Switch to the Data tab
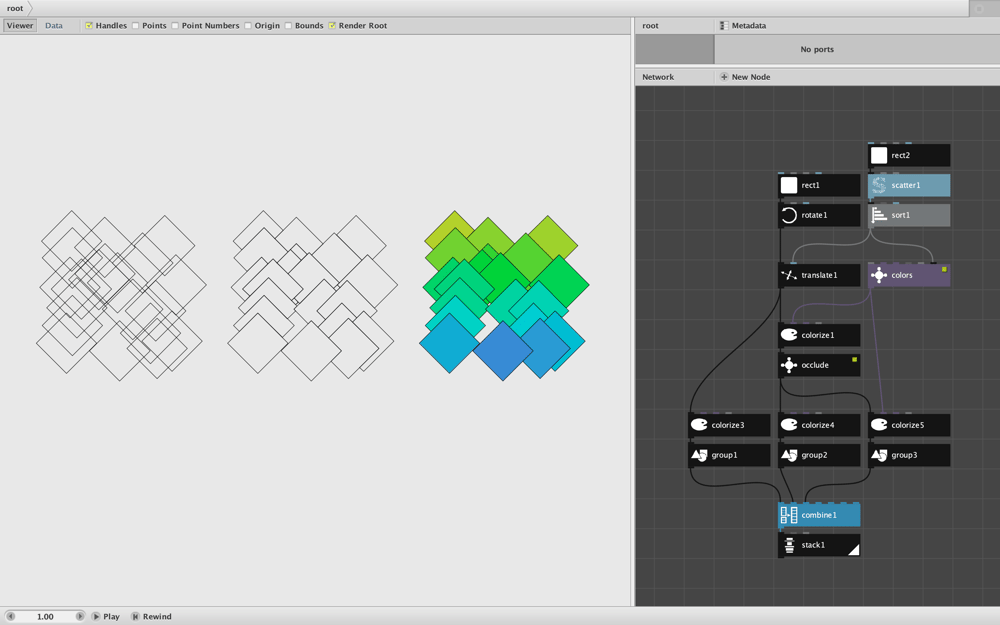The width and height of the screenshot is (1000, 625). (x=54, y=26)
